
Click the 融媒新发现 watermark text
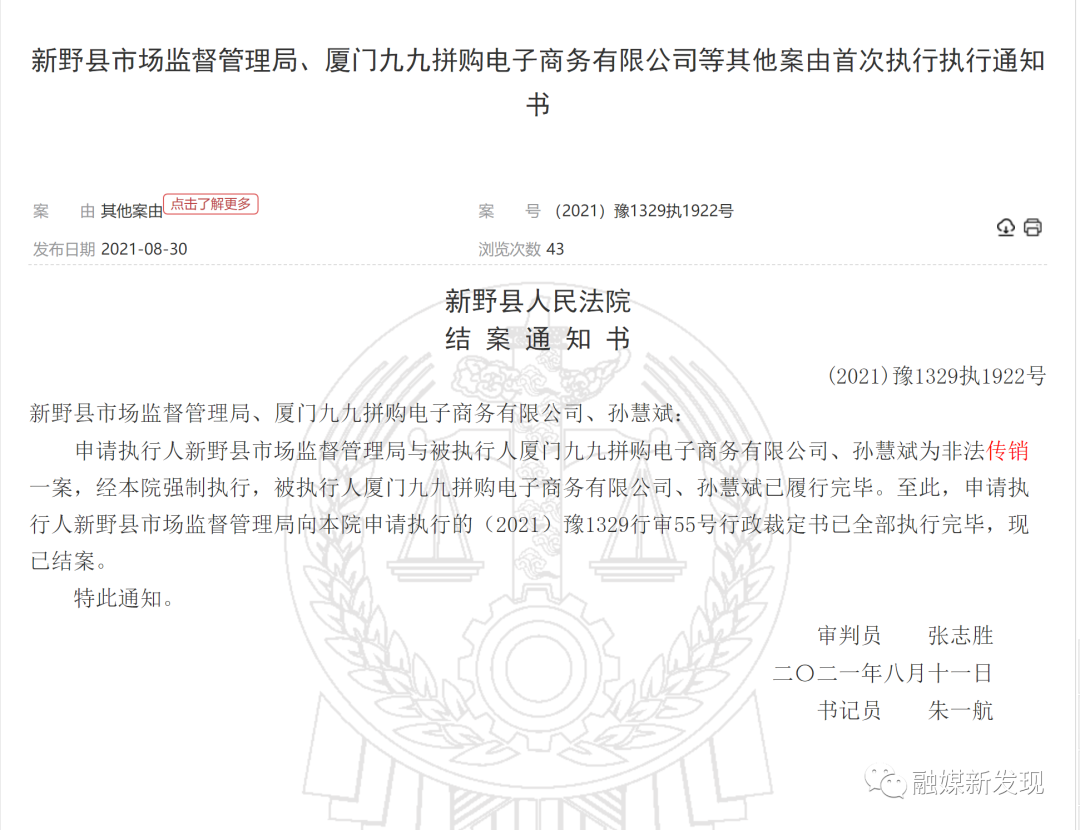(x=977, y=783)
